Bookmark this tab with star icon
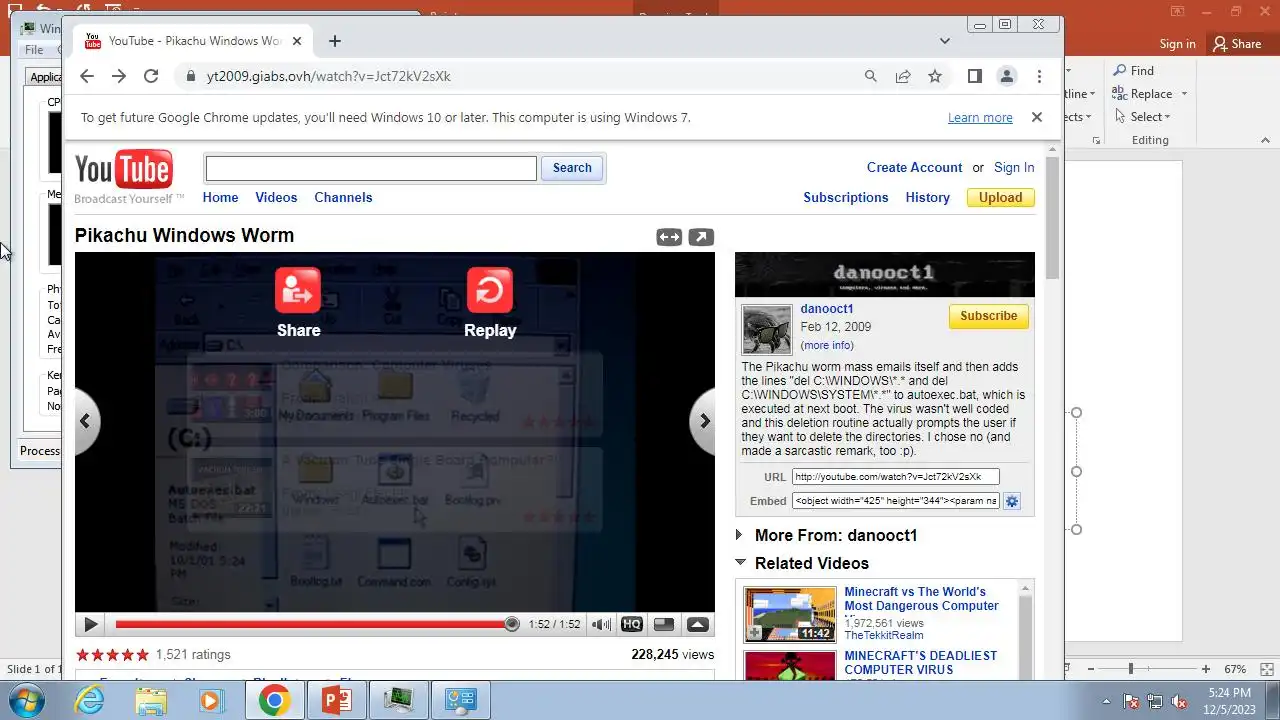 (x=935, y=76)
